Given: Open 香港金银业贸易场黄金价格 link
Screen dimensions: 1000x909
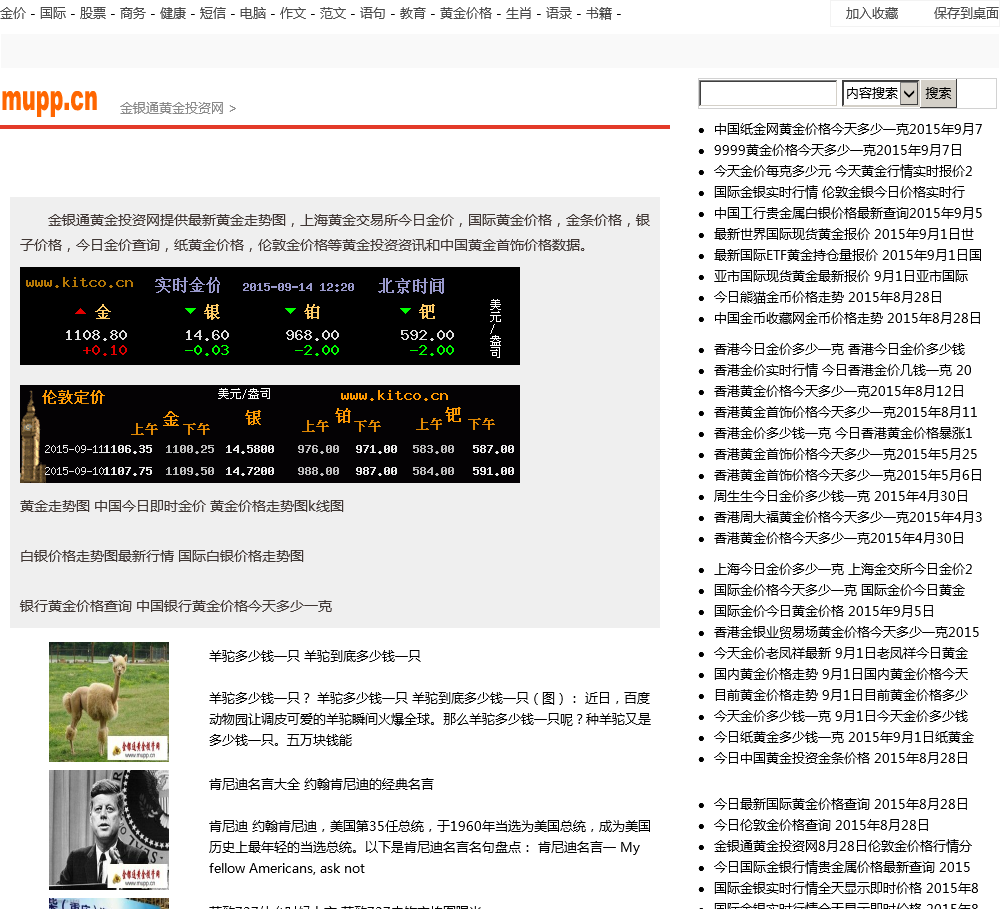Looking at the screenshot, I should click(846, 632).
